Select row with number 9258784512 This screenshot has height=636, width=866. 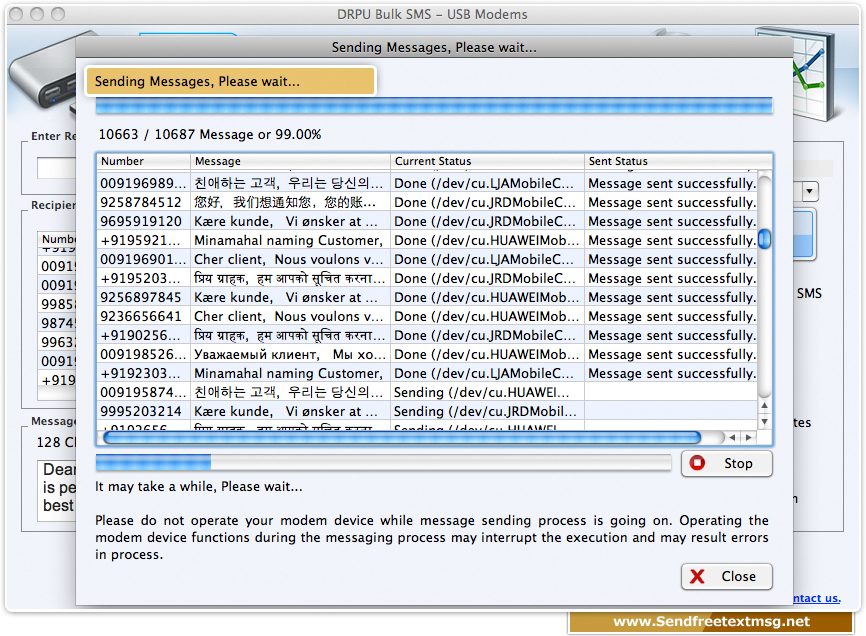click(426, 202)
